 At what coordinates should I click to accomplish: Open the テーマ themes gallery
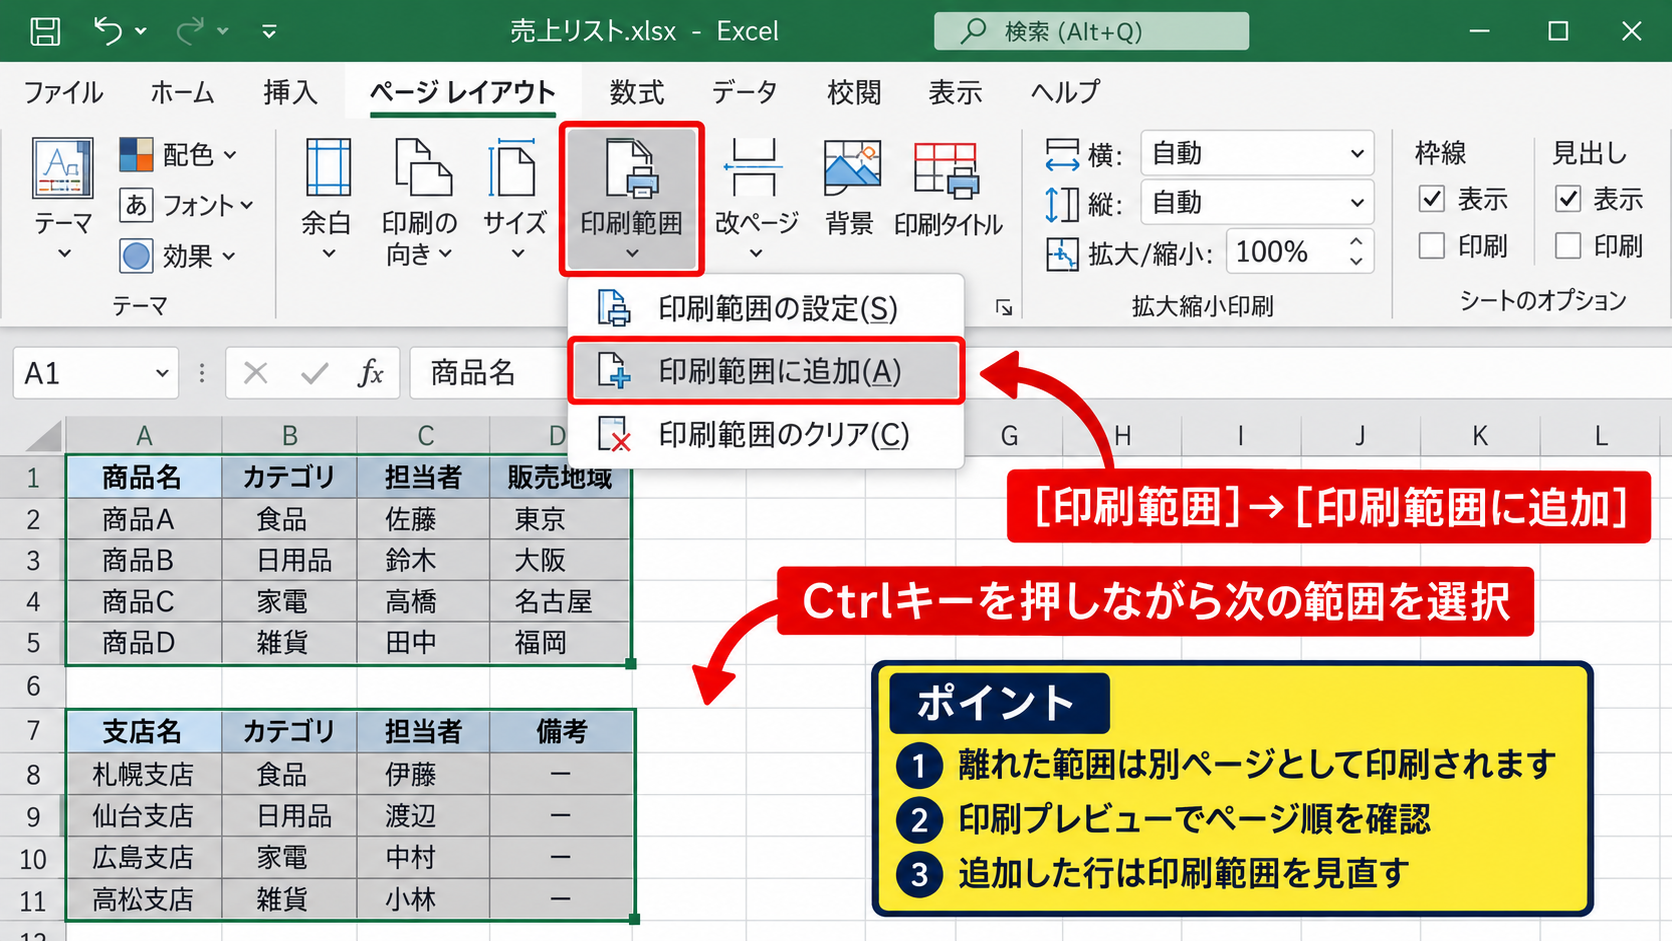(63, 199)
